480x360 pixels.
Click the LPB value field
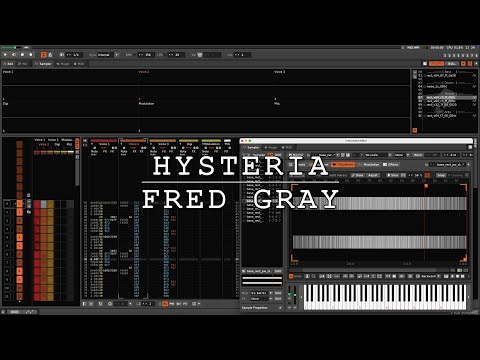[x=176, y=55]
